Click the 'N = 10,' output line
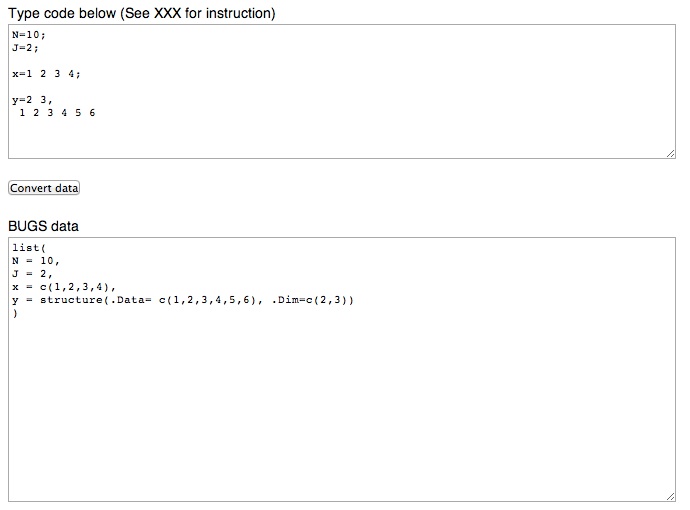690x510 pixels. [x=36, y=260]
